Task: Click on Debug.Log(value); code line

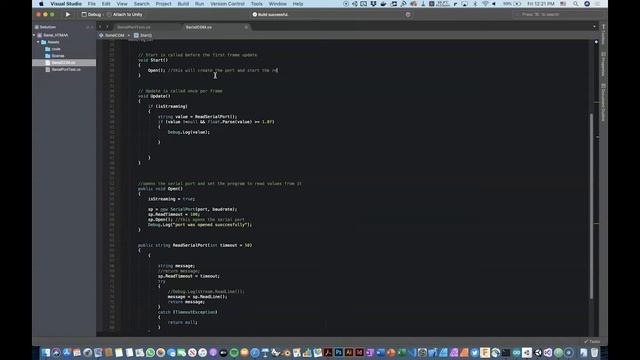Action: (189, 132)
